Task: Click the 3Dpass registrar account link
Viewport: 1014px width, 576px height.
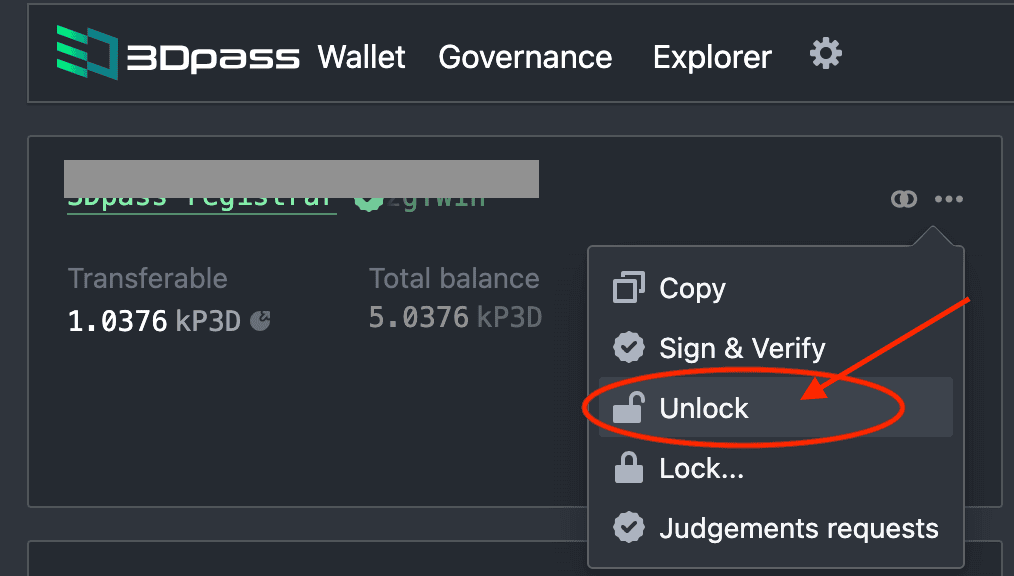Action: coord(200,198)
